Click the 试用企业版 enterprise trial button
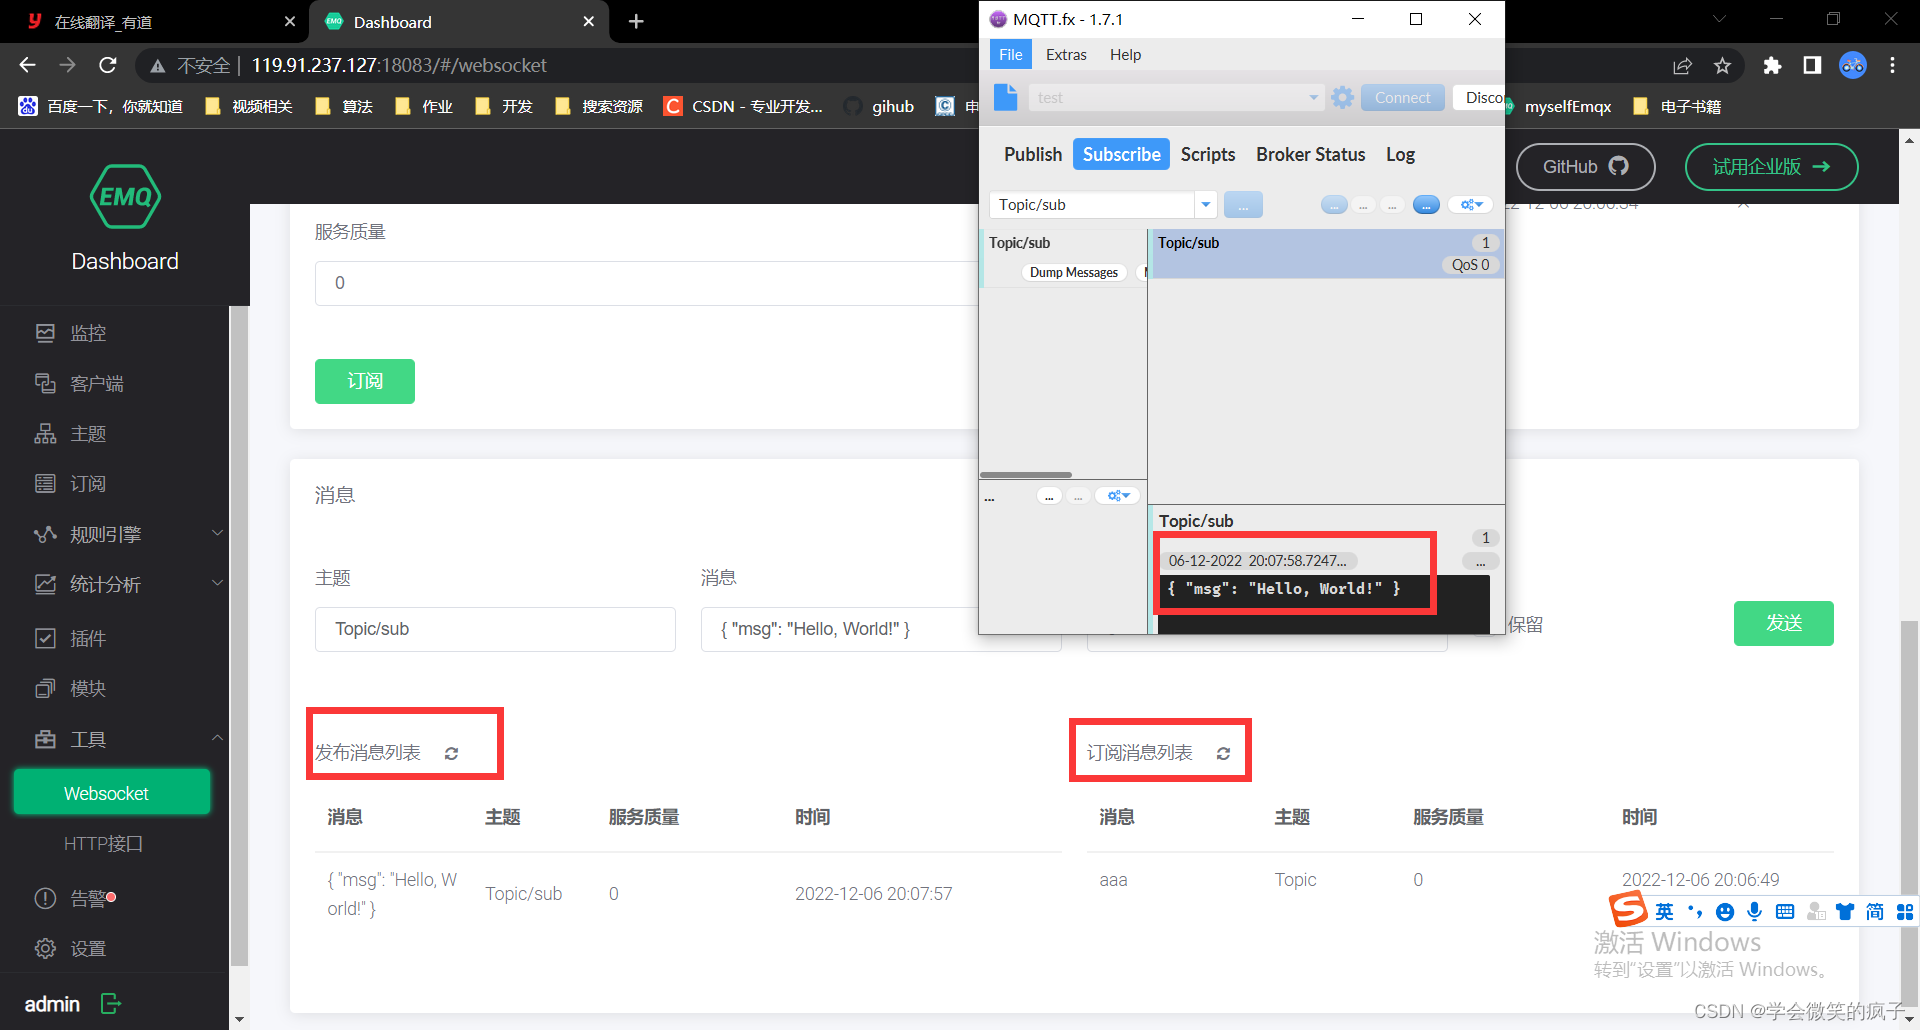The height and width of the screenshot is (1030, 1920). (1772, 167)
